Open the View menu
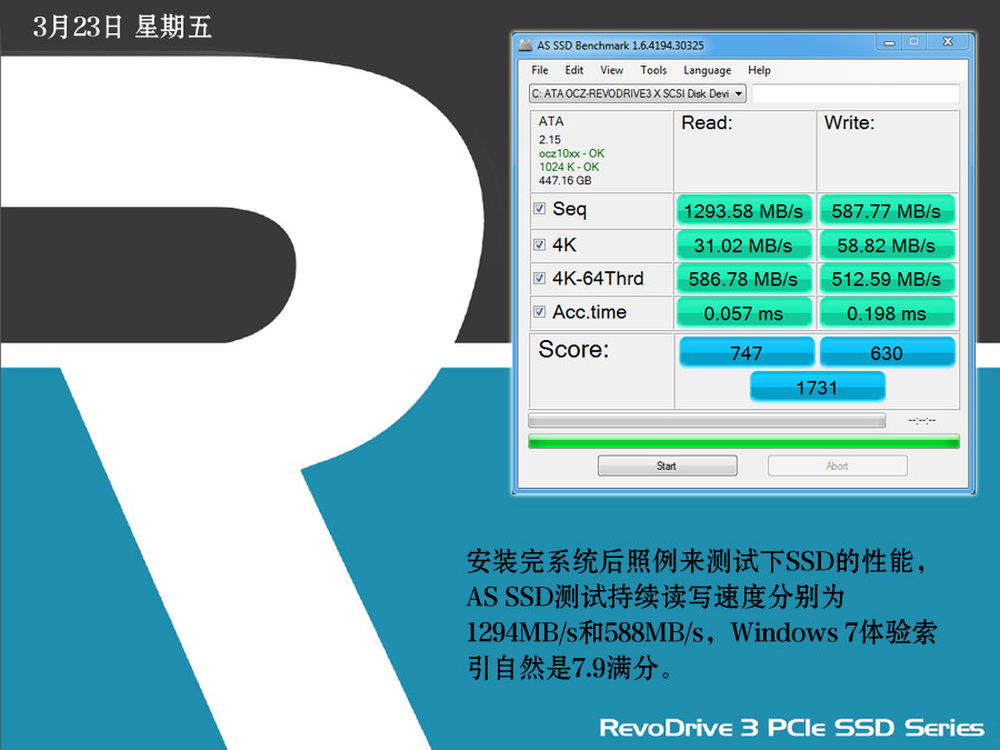 point(612,70)
